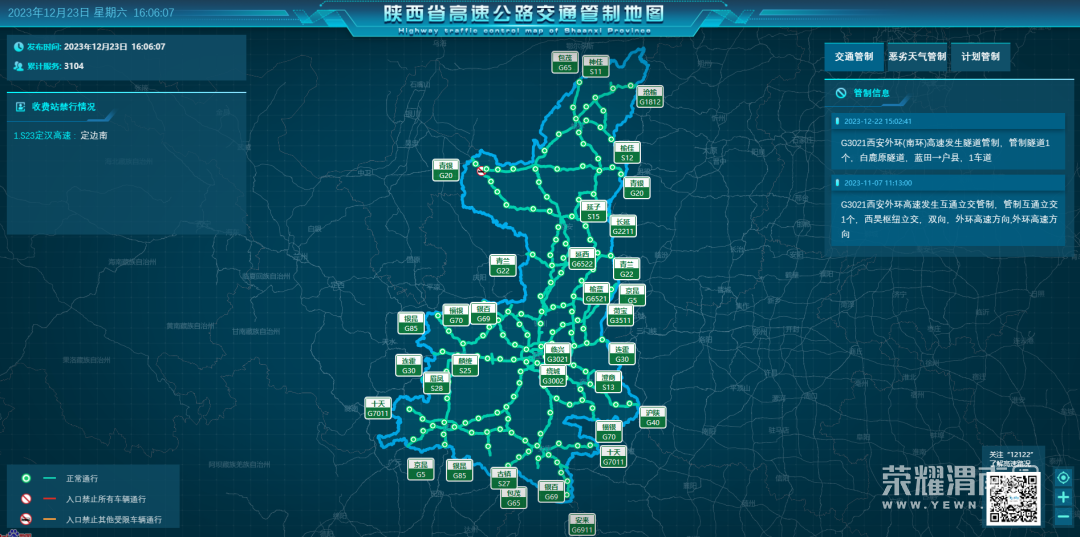The height and width of the screenshot is (537, 1080).
Task: Click the G6521 榆蓝 highway sign
Action: point(596,293)
